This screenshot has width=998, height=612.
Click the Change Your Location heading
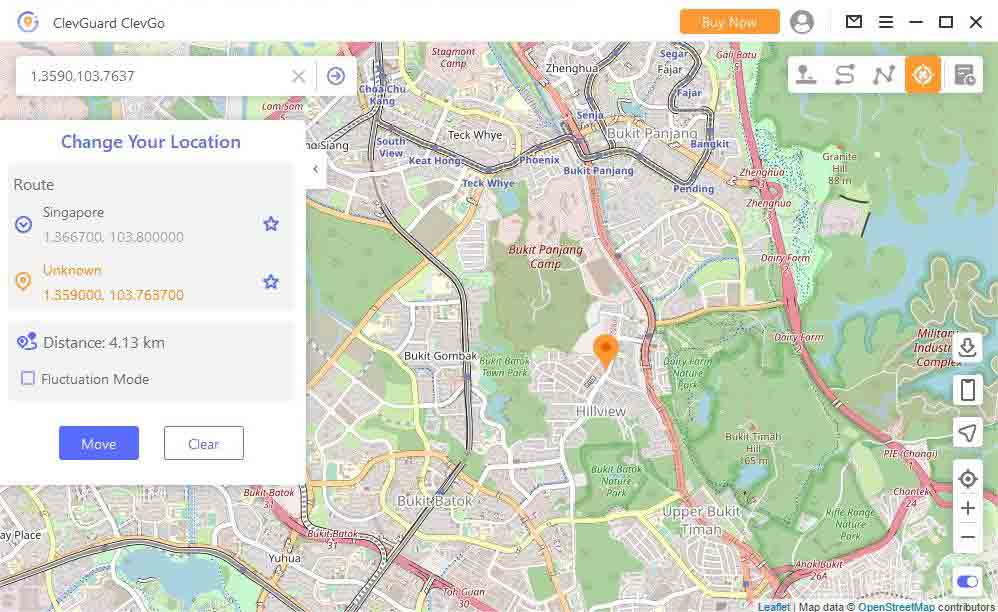(x=151, y=142)
